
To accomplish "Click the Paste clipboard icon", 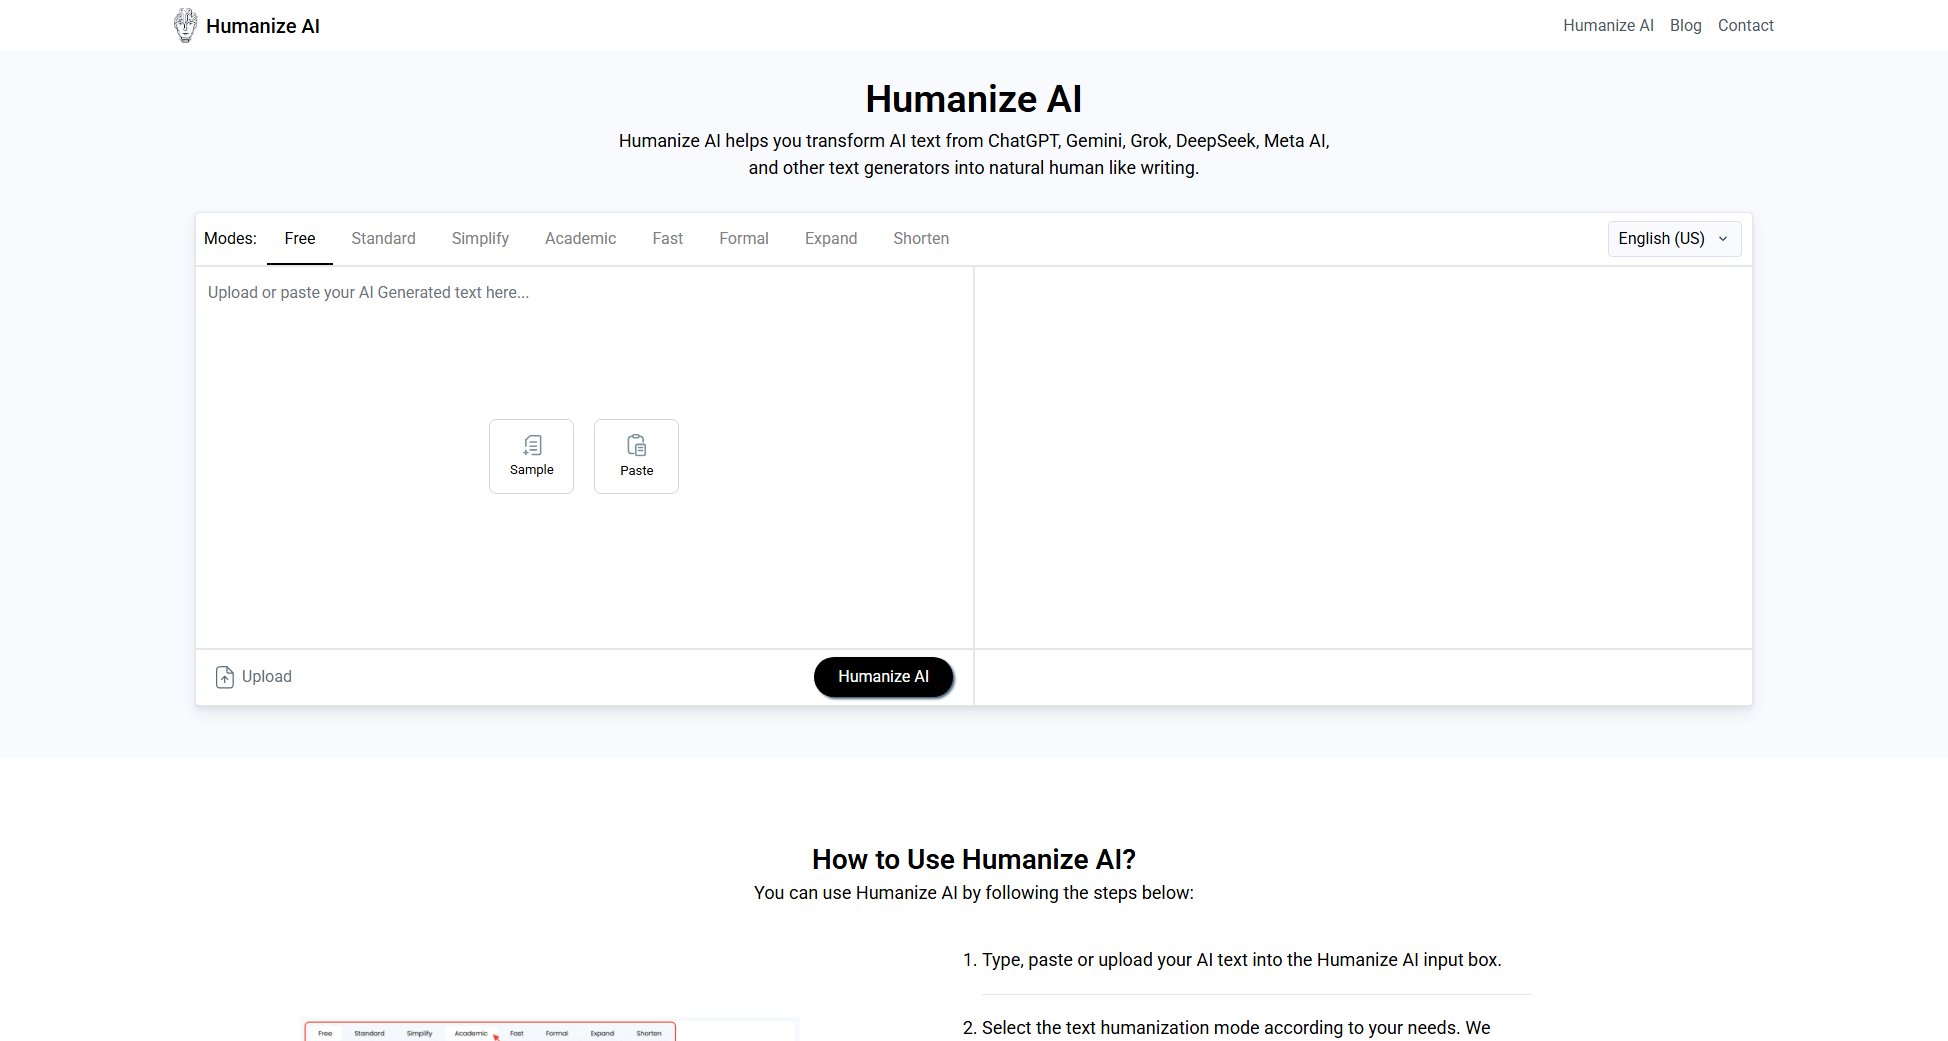I will click(637, 445).
